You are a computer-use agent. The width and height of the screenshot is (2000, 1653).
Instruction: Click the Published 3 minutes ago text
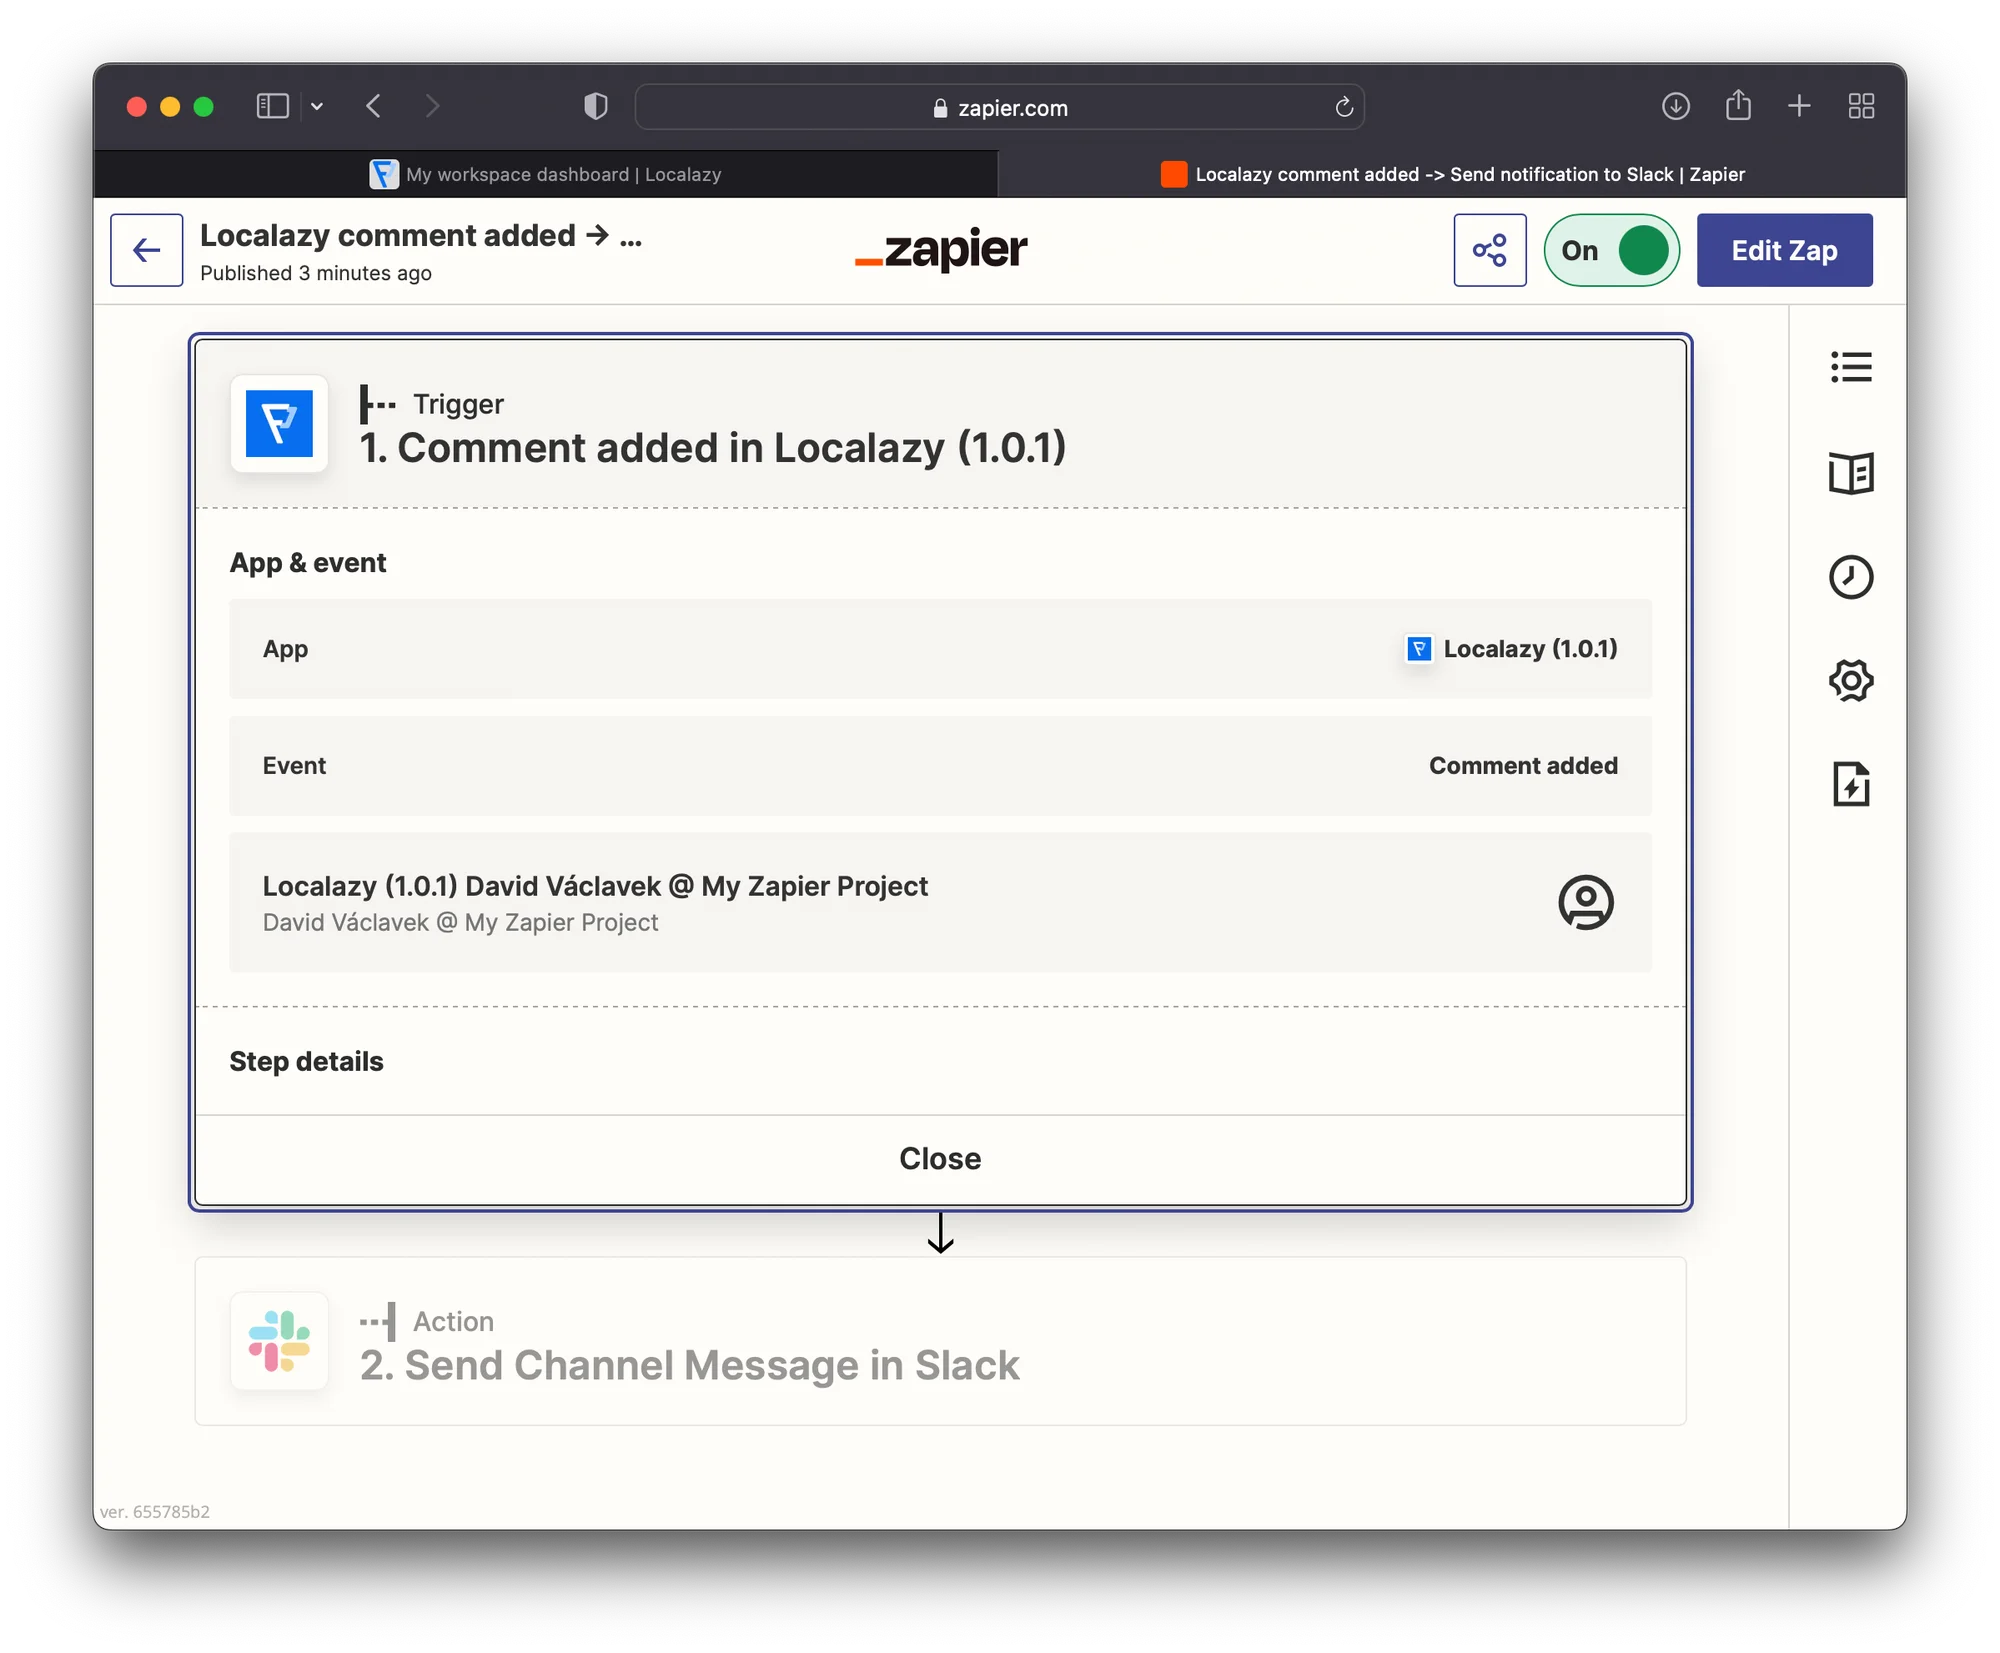pos(316,273)
